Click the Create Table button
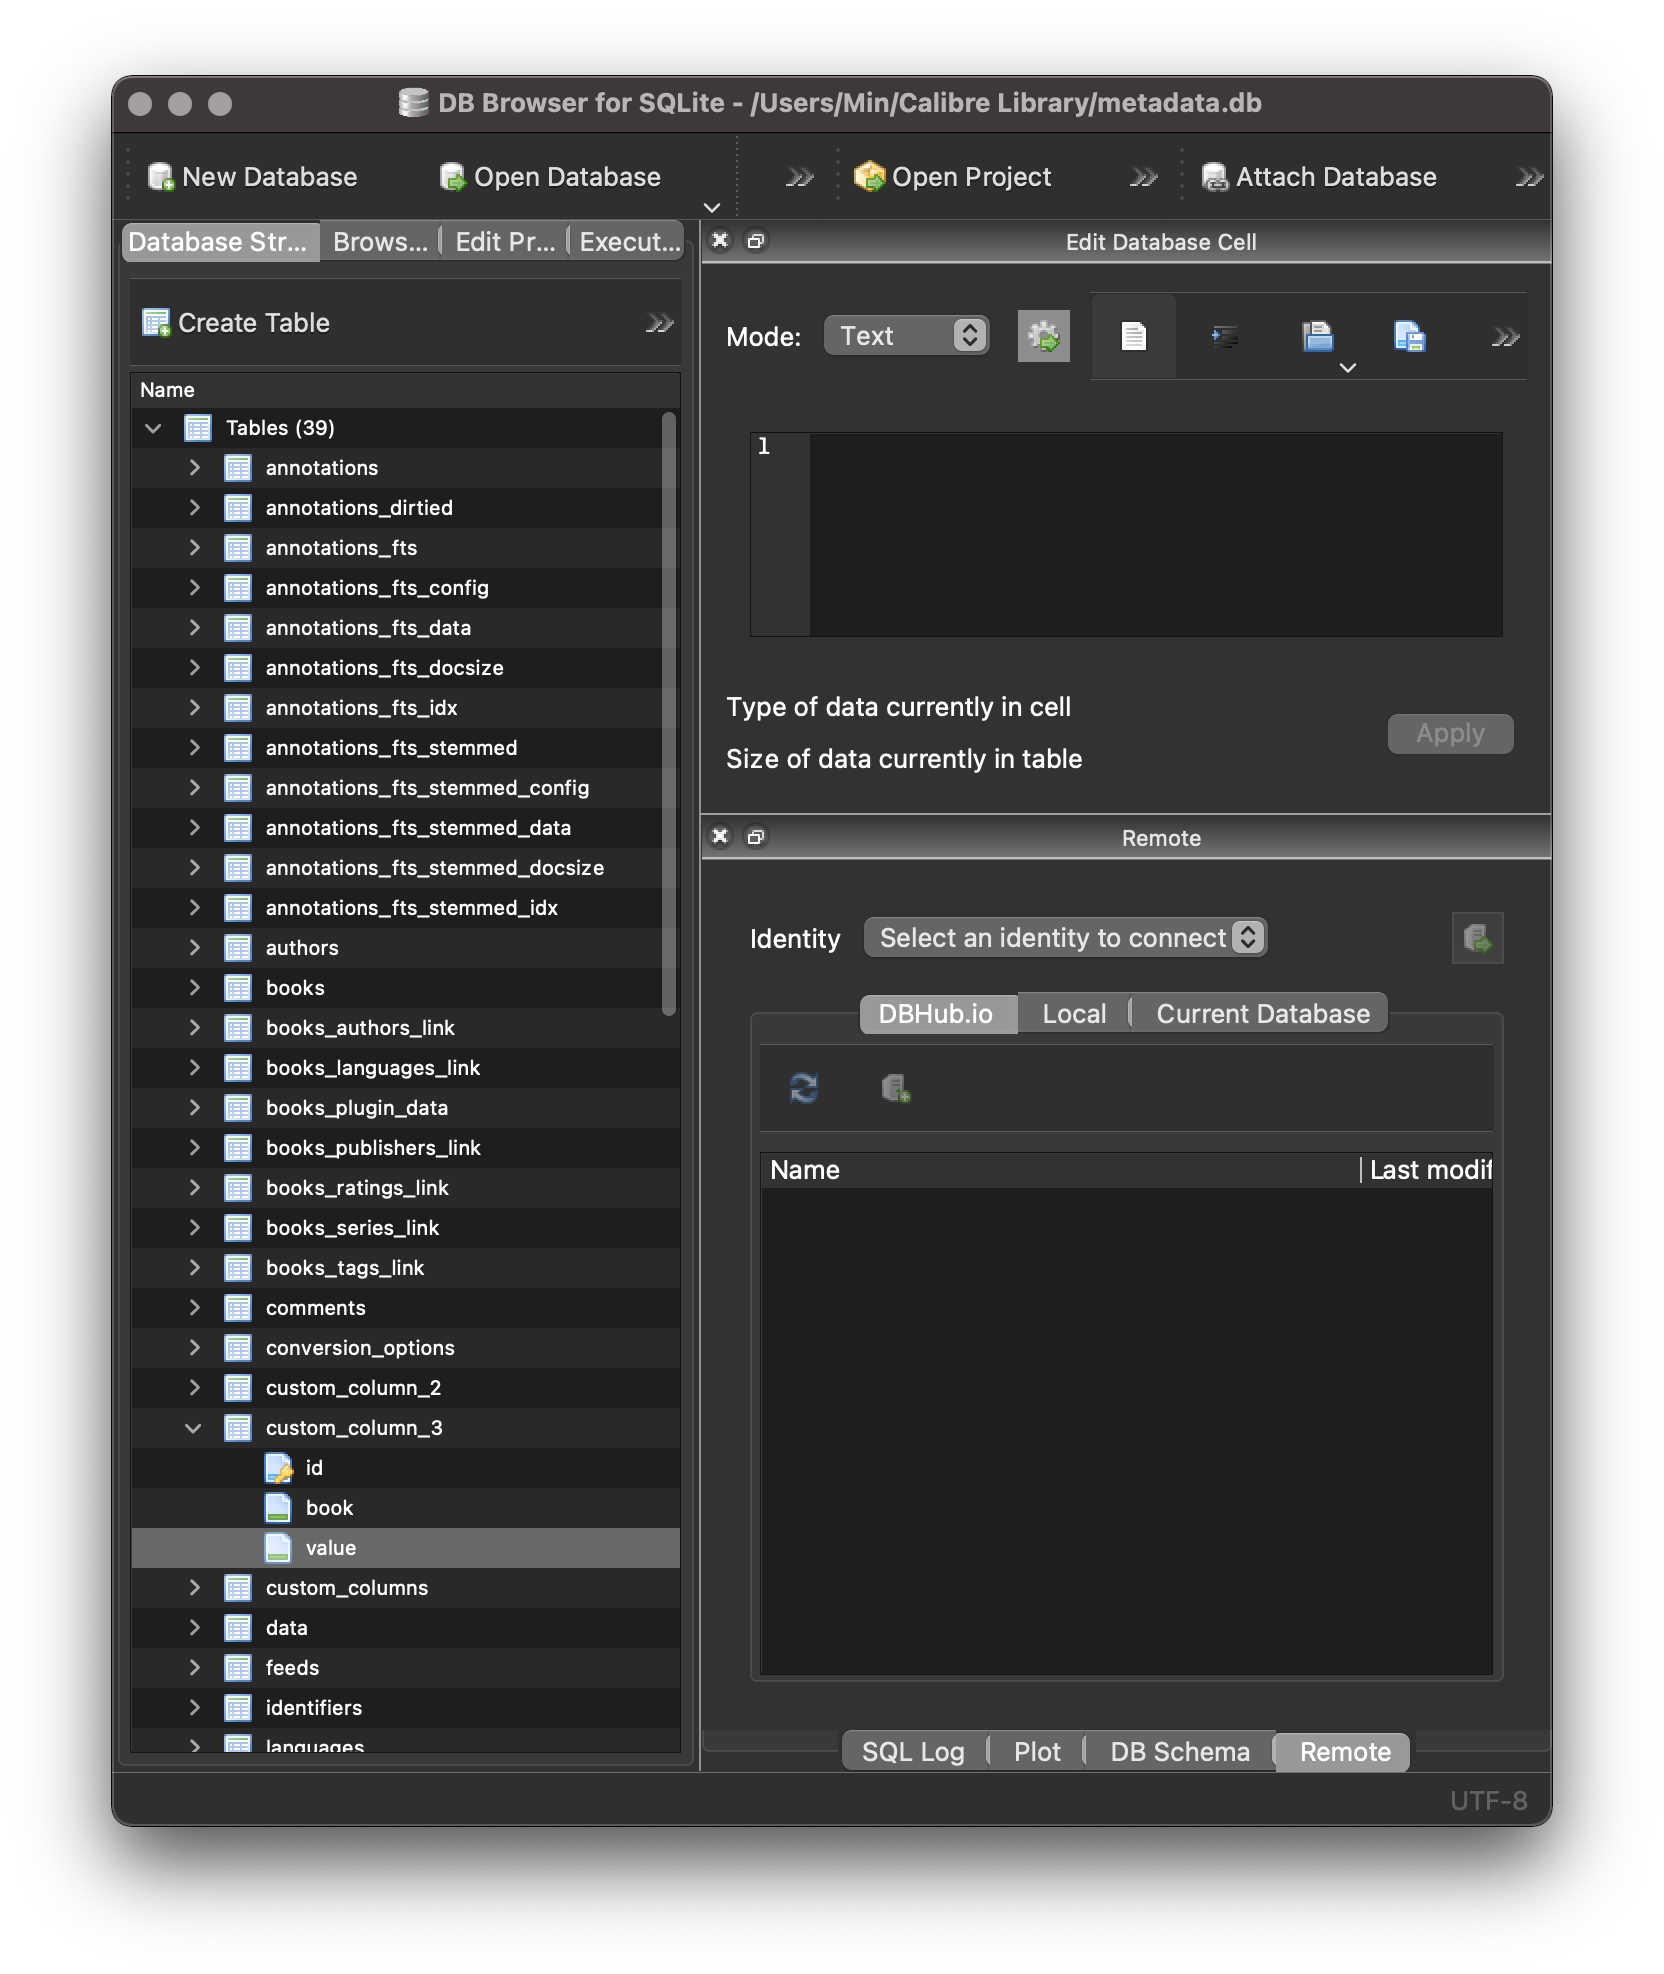The height and width of the screenshot is (1974, 1664). (x=236, y=323)
